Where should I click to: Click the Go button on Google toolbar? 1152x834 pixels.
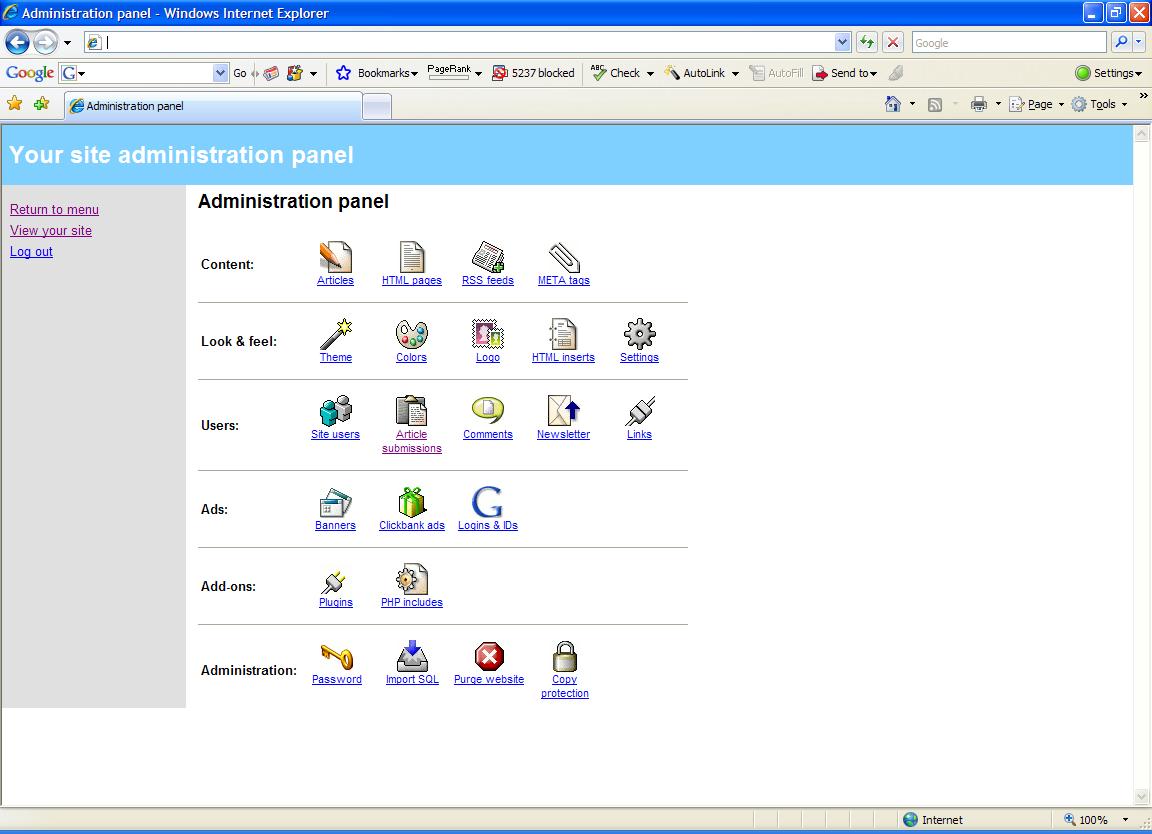[x=240, y=73]
